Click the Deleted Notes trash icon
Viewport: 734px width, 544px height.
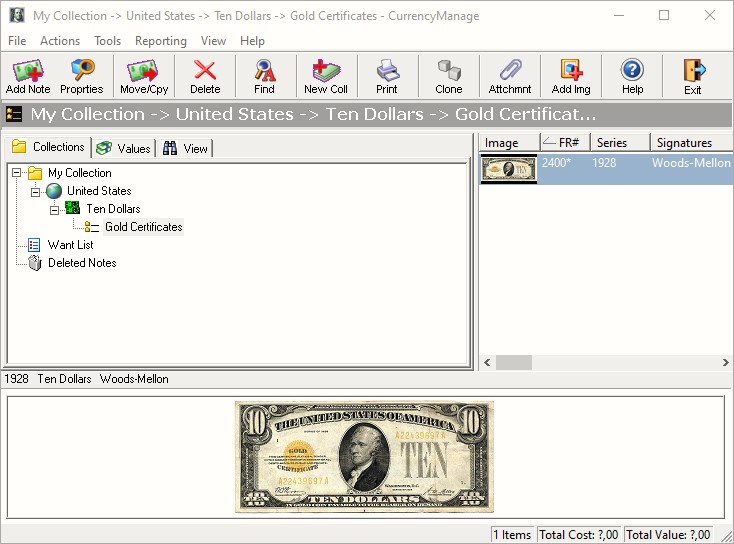tap(35, 263)
